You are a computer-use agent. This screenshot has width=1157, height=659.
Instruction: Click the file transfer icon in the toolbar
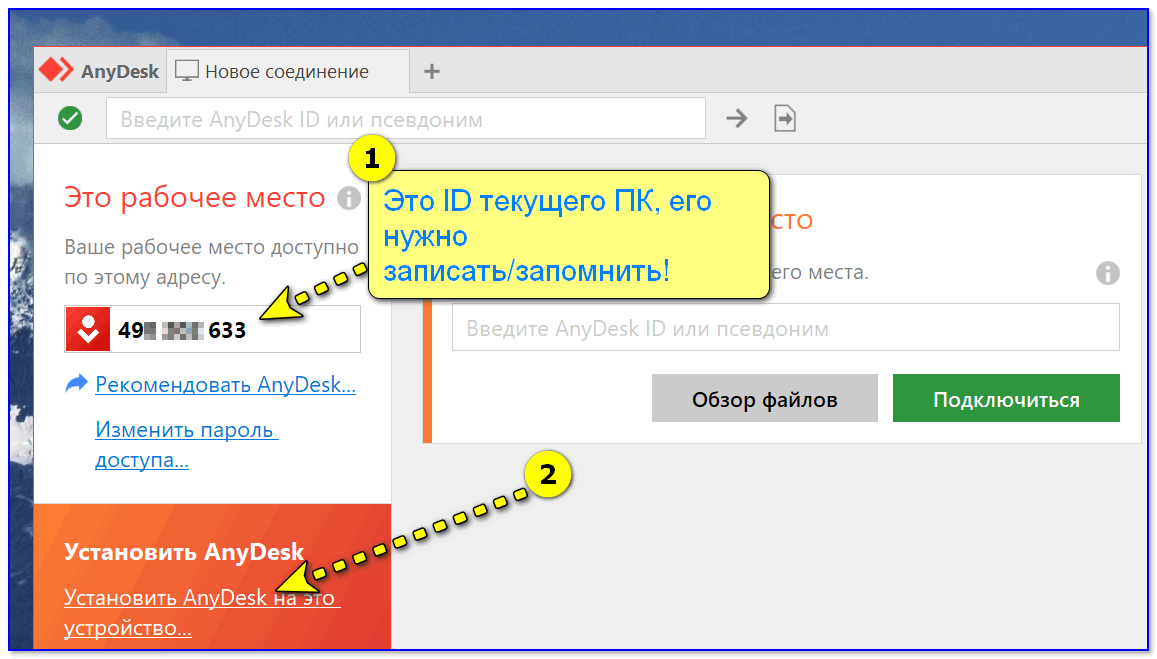784,118
